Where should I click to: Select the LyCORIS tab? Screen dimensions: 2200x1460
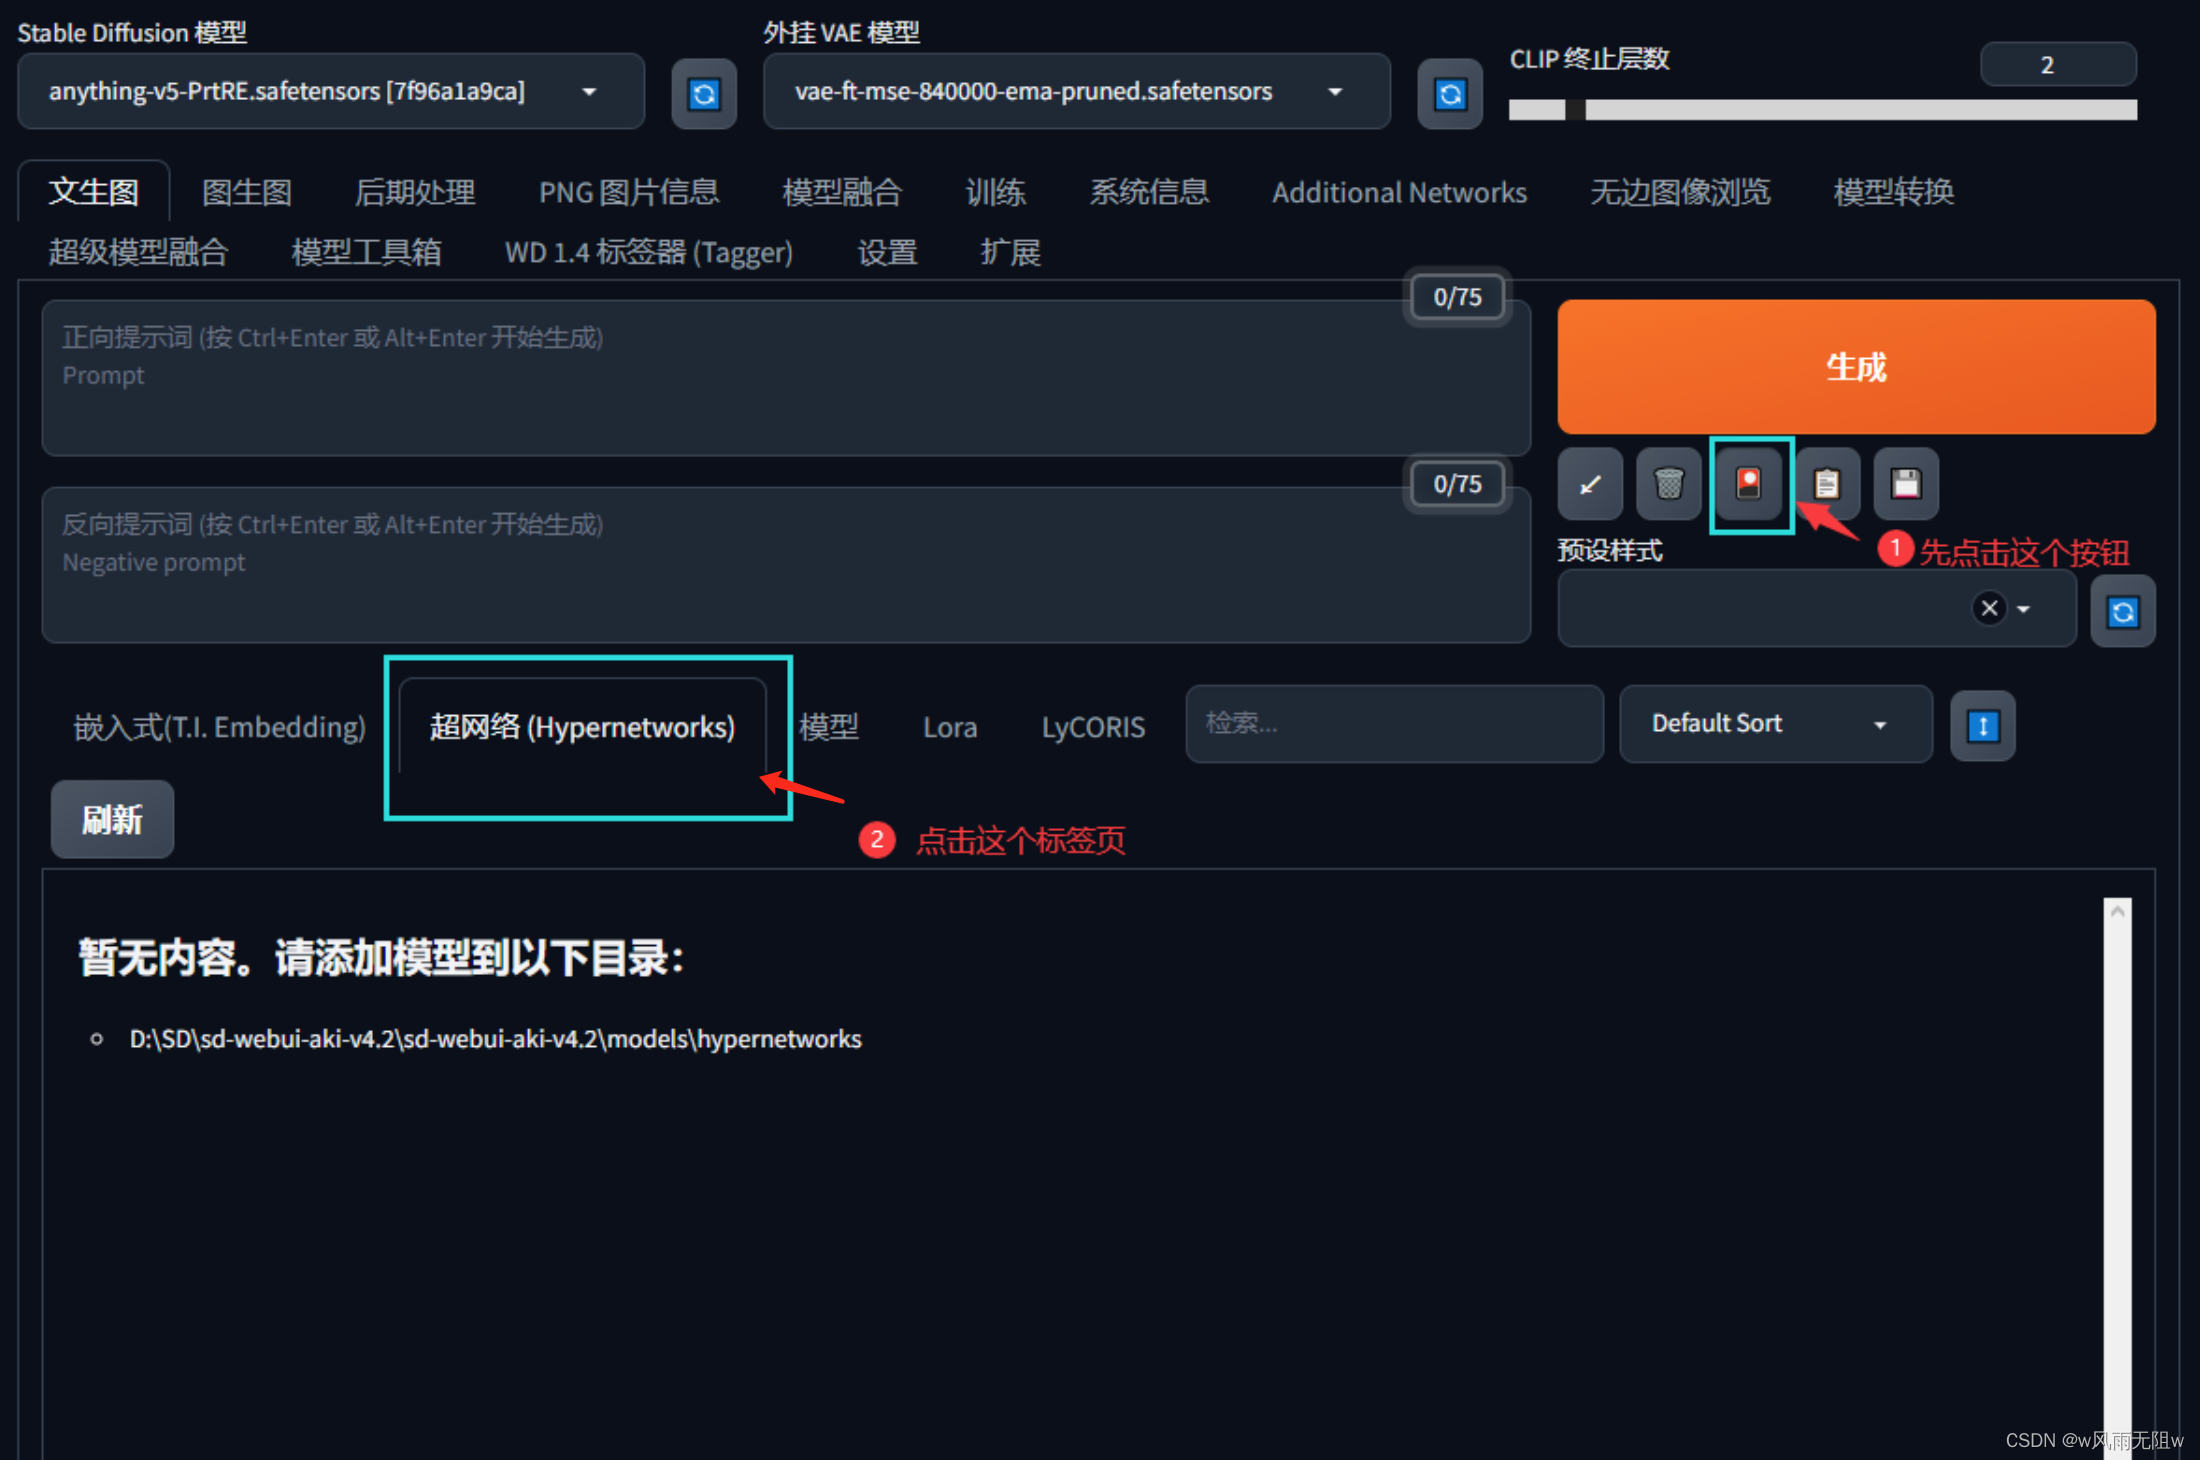pos(1092,727)
